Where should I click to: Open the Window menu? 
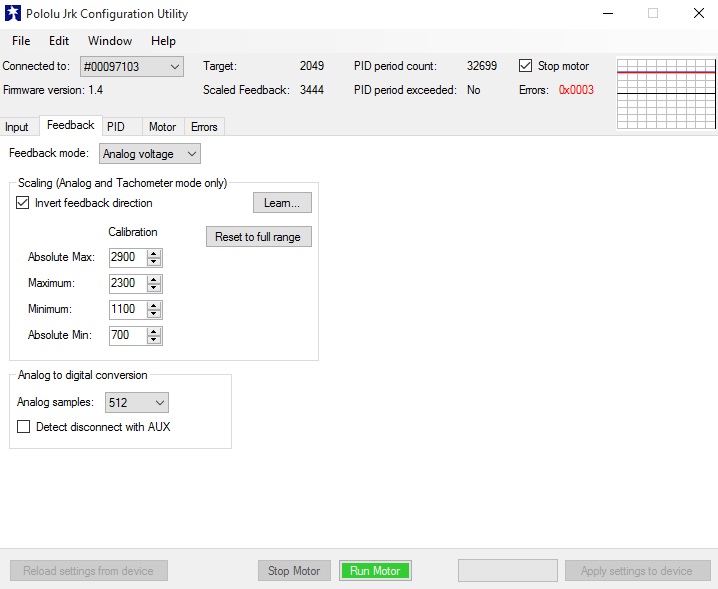(x=110, y=41)
